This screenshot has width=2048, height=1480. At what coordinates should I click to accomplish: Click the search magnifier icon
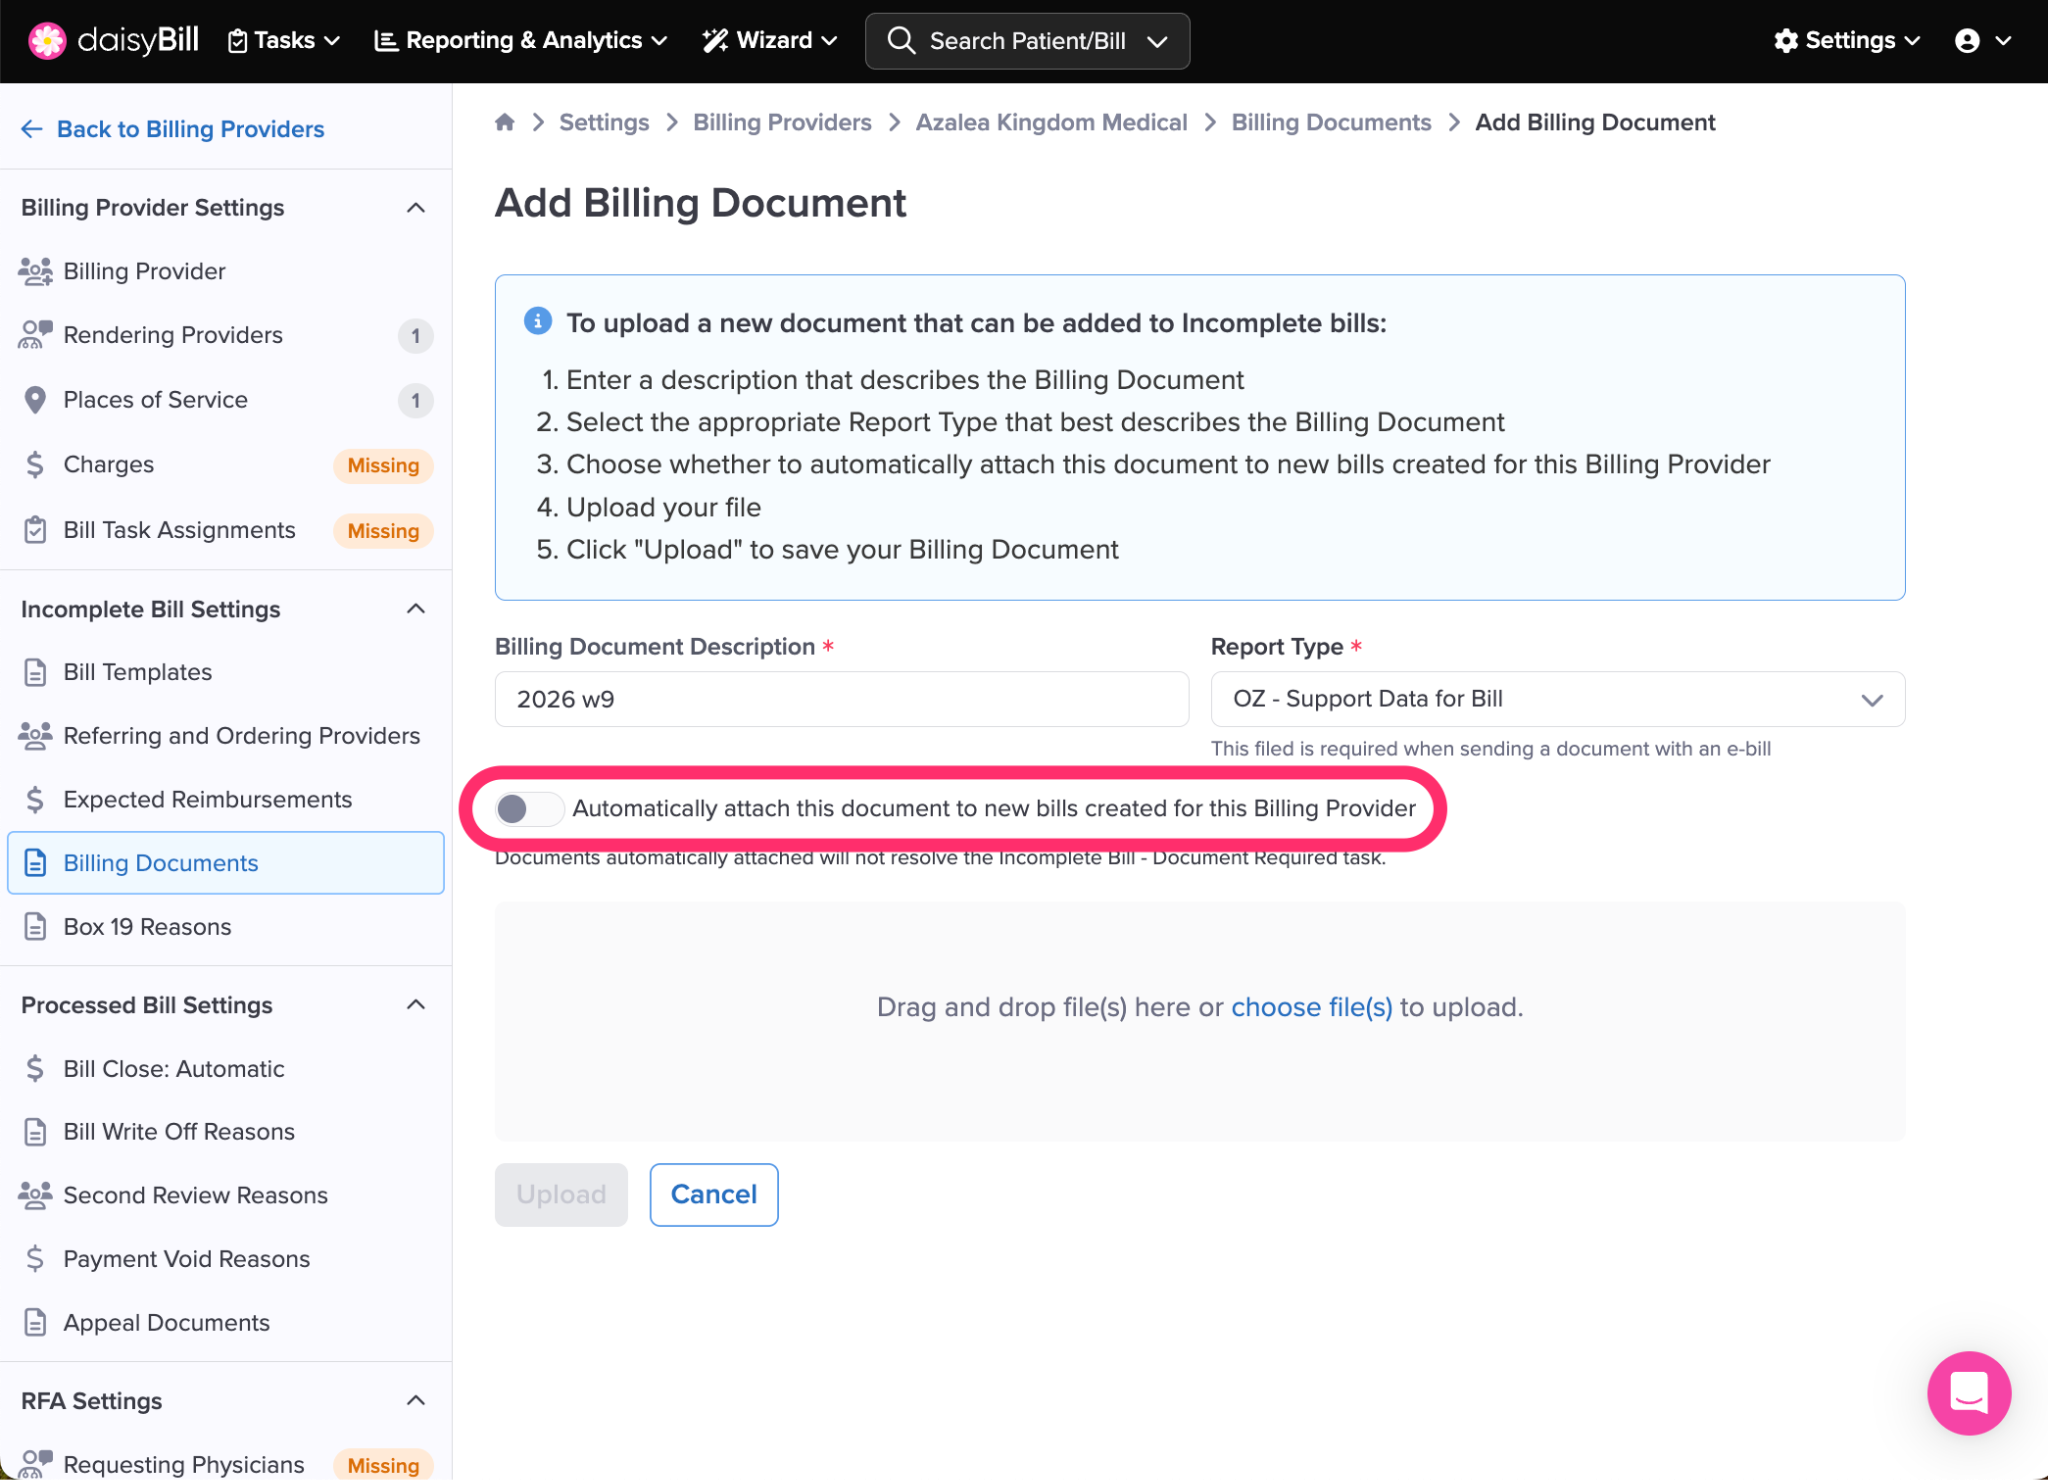coord(901,40)
